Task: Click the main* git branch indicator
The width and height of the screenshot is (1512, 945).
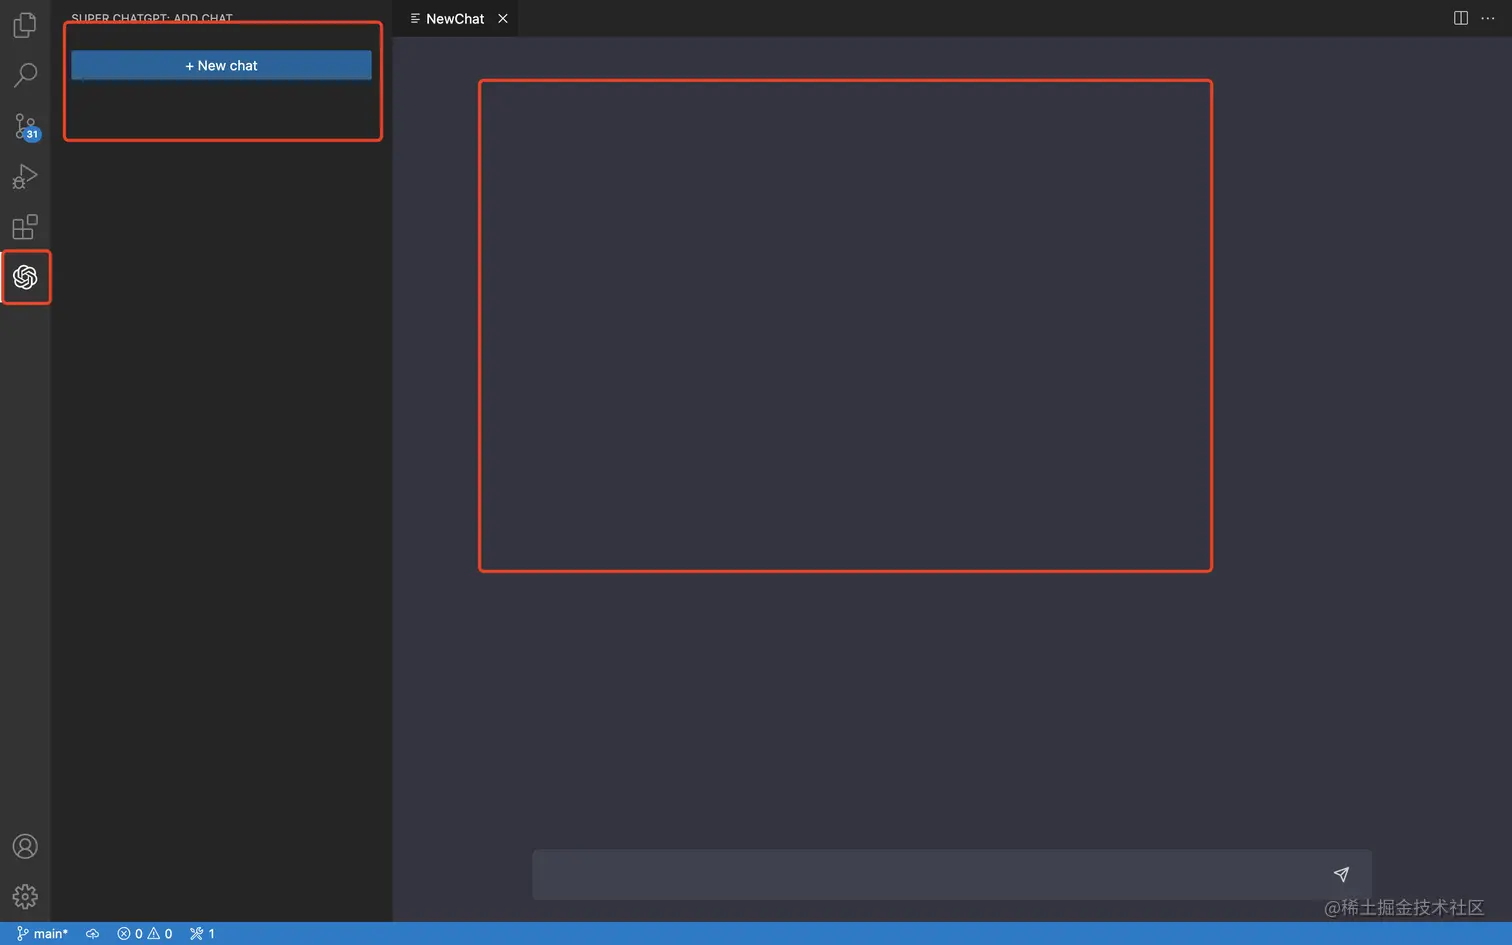Action: tap(42, 933)
